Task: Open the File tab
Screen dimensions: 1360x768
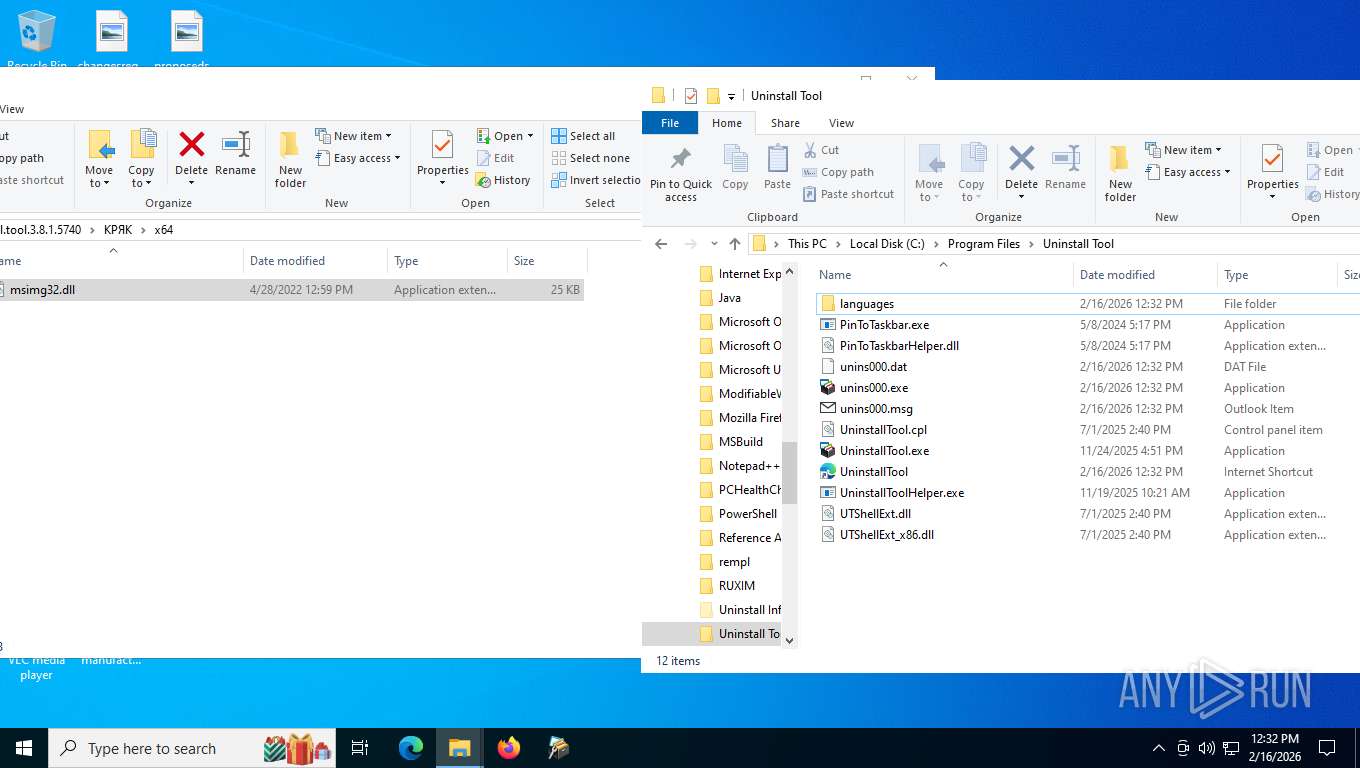Action: [x=670, y=123]
